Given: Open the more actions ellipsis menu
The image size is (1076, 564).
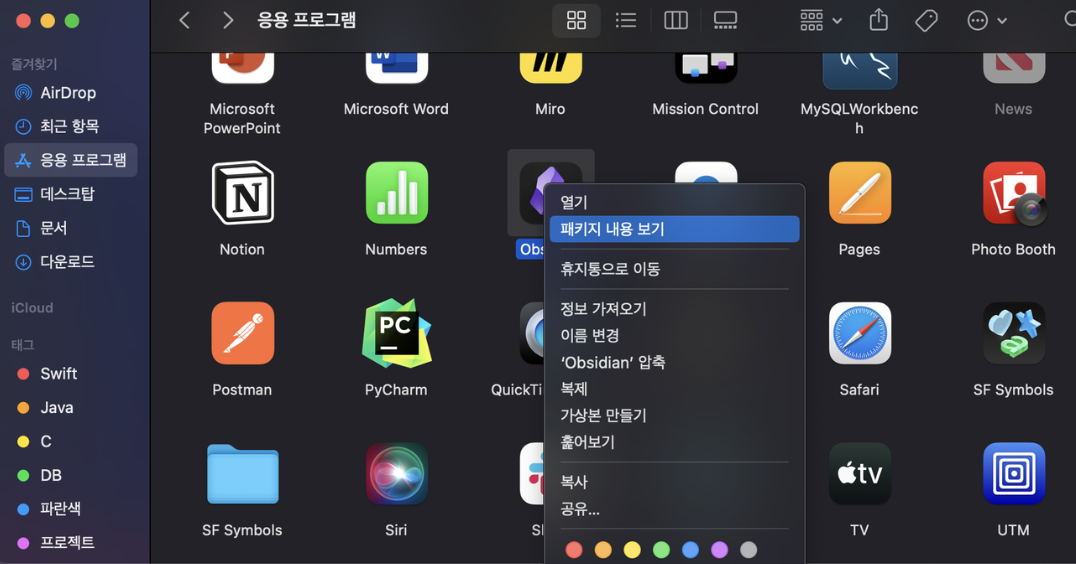Looking at the screenshot, I should tap(987, 21).
